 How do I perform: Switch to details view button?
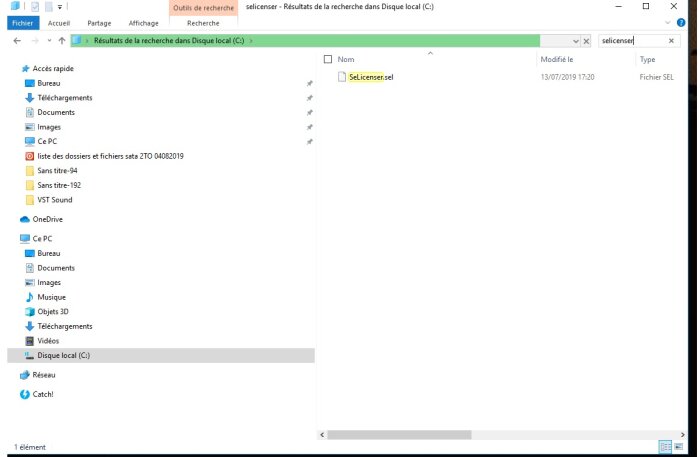(665, 447)
